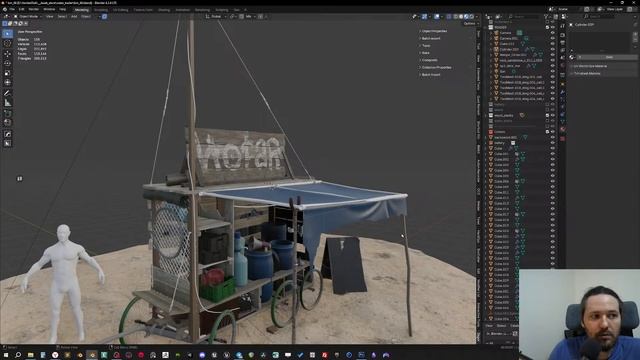Expand the Bake panel
Screen dimensions: 640x360
tap(424, 53)
